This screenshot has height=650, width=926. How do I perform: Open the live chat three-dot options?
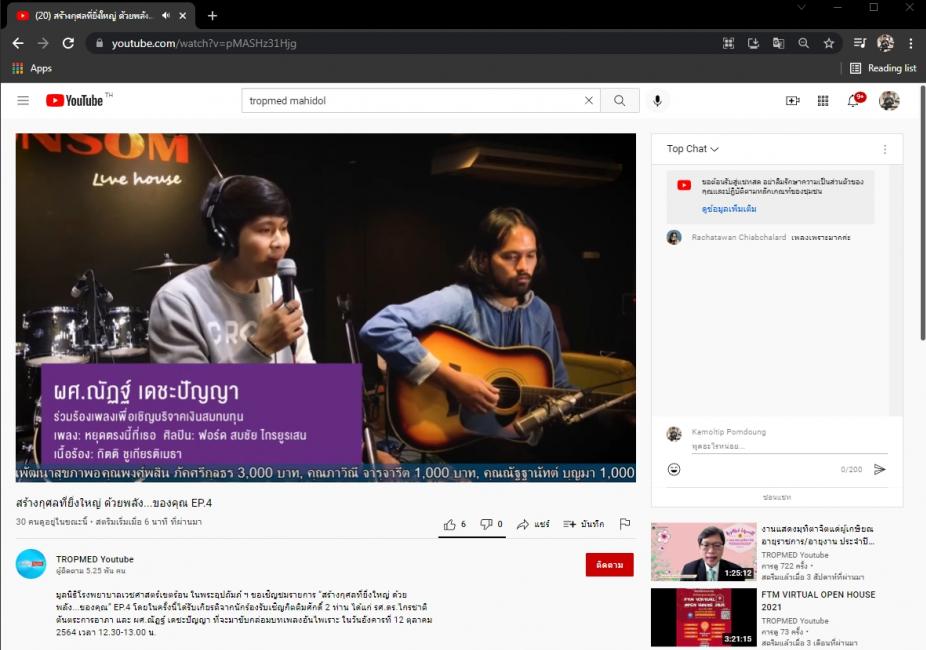pos(885,149)
